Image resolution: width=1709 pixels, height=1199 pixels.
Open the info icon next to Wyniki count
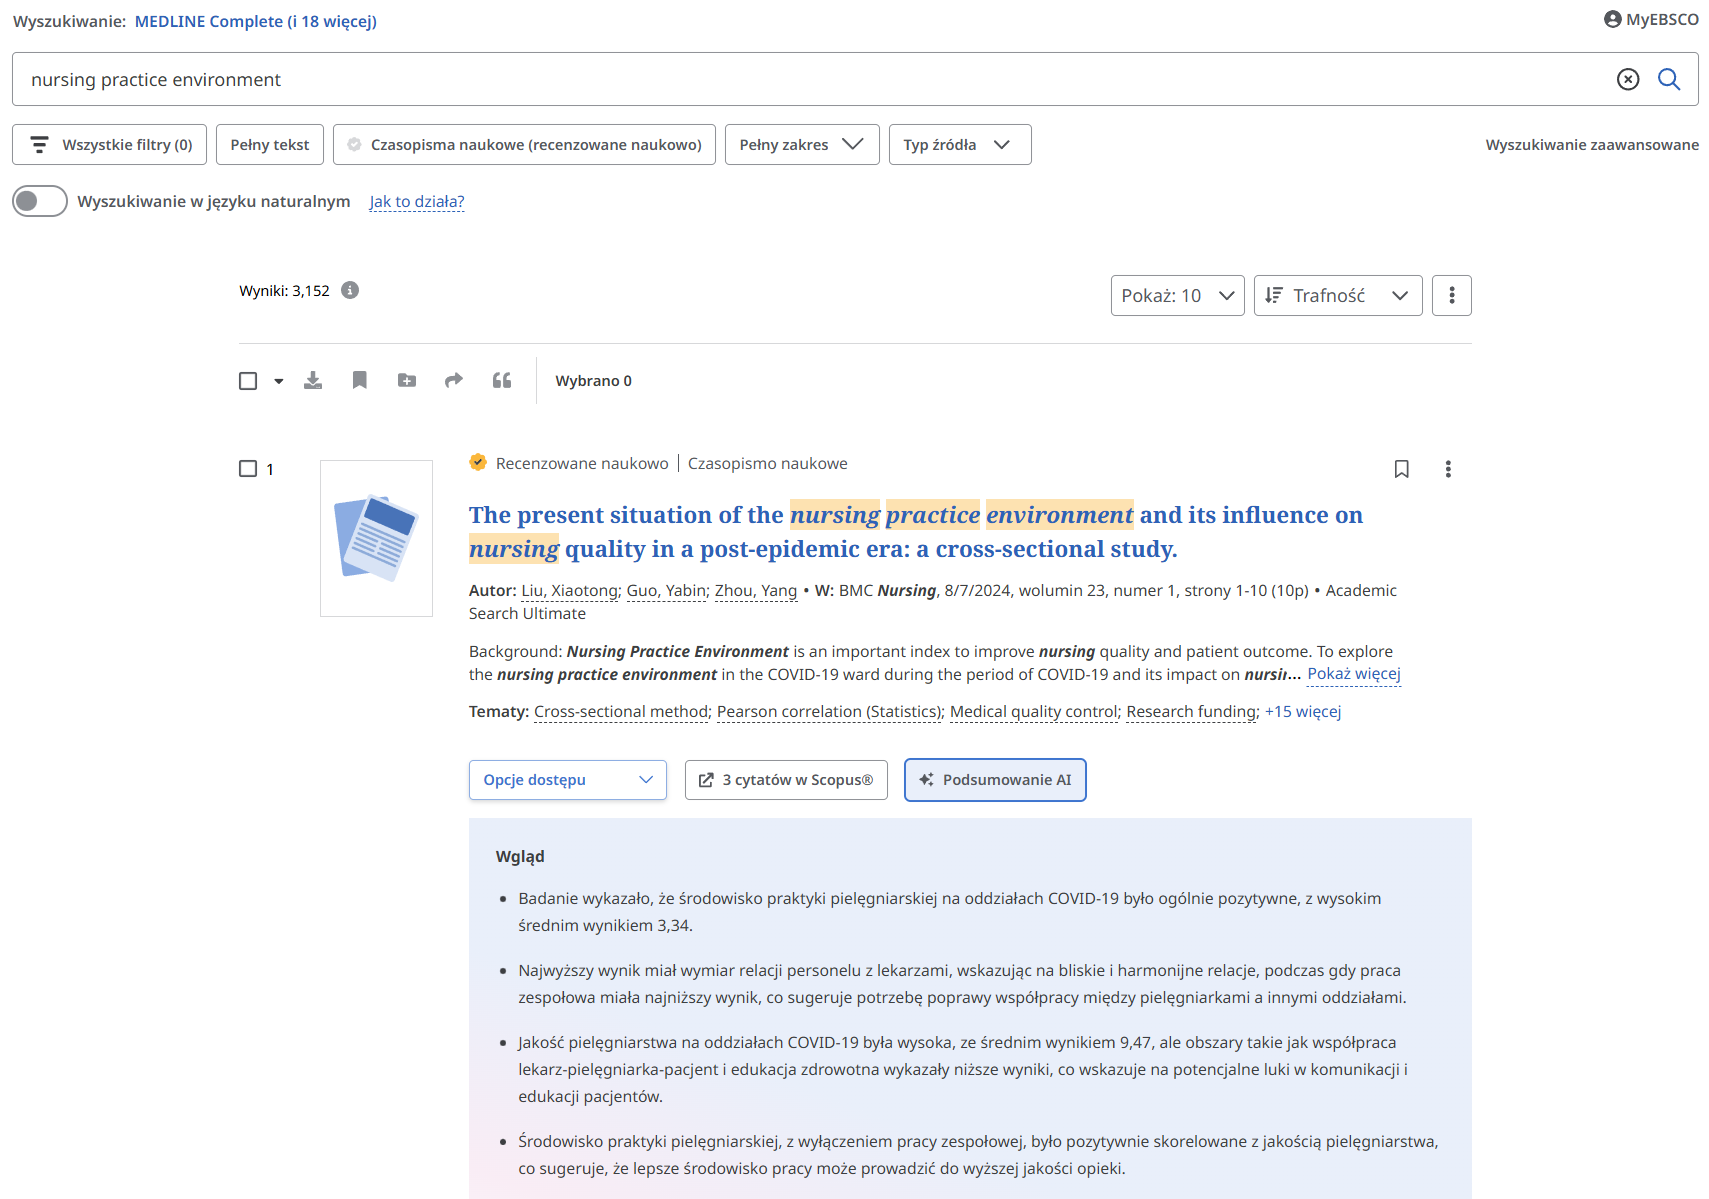click(350, 290)
